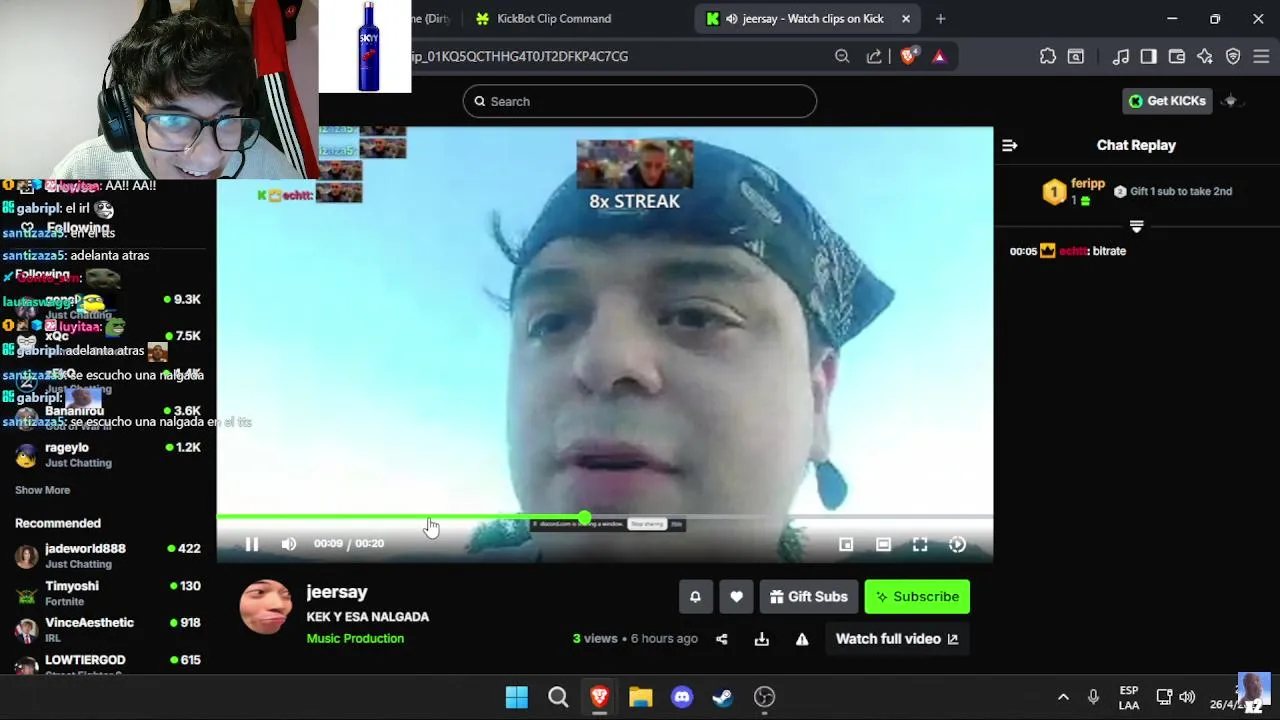1280x720 pixels.
Task: Click the Get KICKs button
Action: point(1167,101)
